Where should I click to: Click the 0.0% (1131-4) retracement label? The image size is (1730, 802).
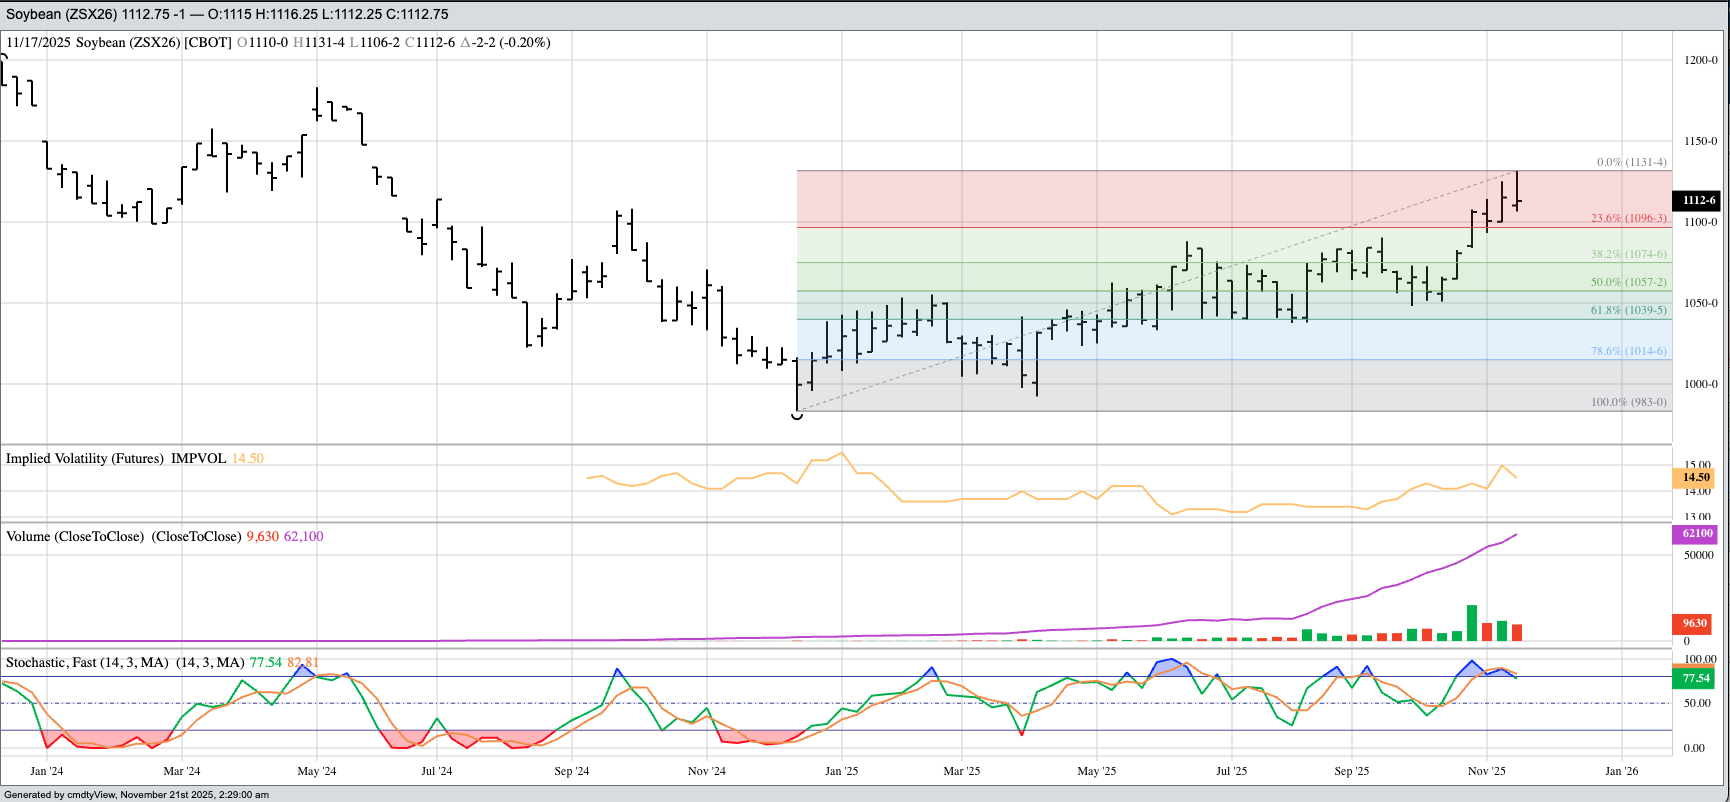[1631, 162]
